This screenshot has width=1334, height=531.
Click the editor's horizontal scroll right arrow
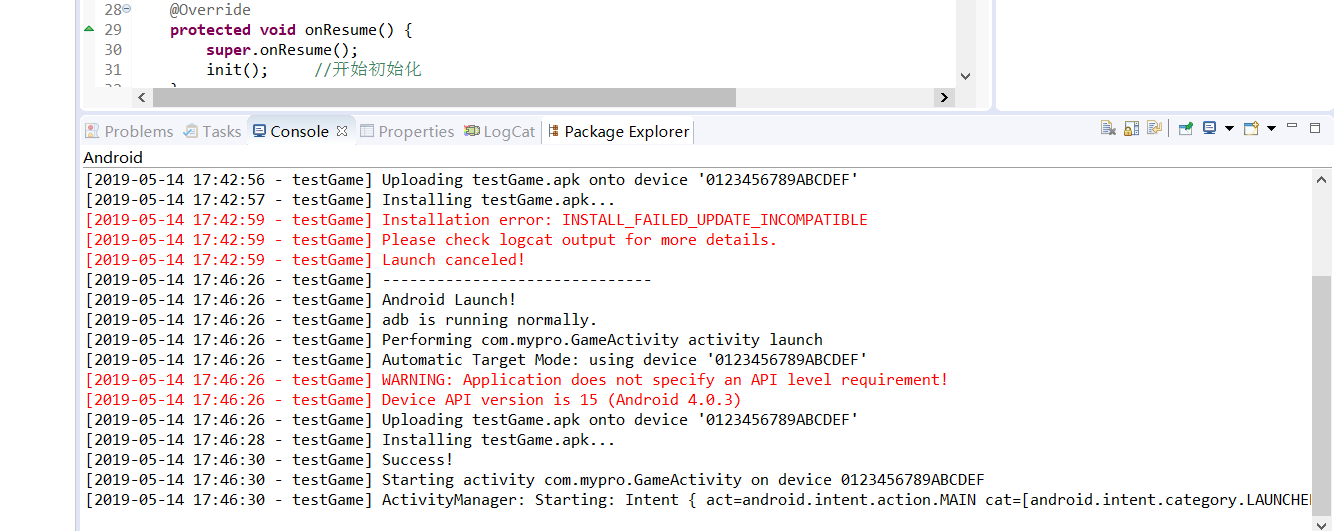[x=944, y=97]
